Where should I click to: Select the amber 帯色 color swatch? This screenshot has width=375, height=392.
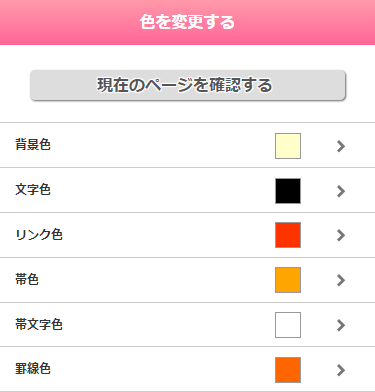pyautogui.click(x=288, y=280)
